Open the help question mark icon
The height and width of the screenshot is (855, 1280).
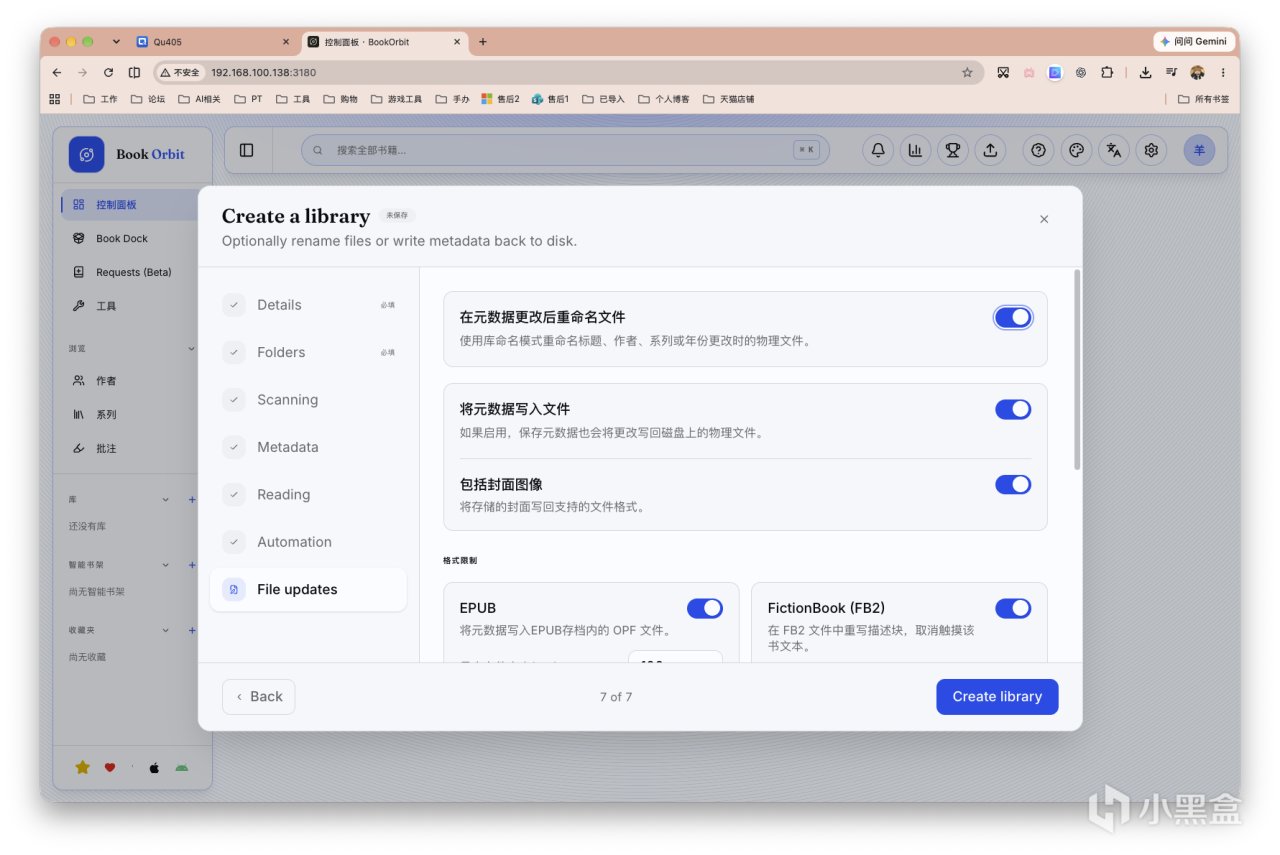[x=1039, y=150]
